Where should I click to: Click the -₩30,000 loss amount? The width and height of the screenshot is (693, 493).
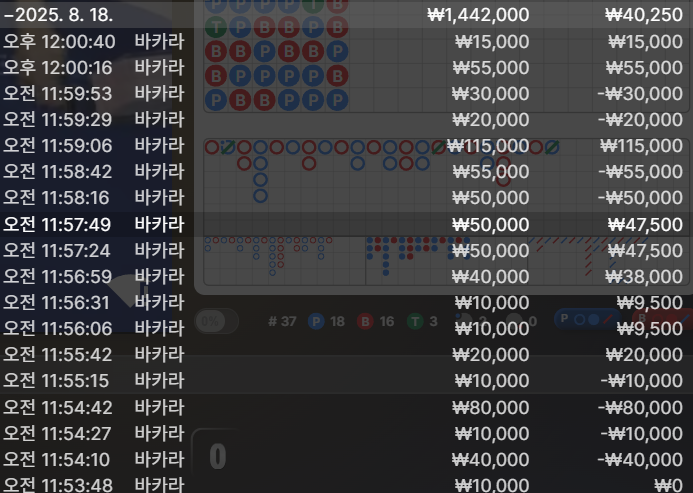click(640, 94)
